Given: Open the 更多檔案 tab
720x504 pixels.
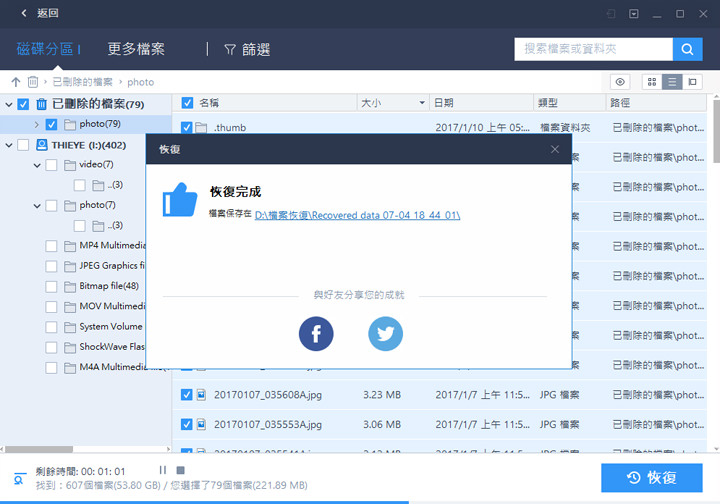Looking at the screenshot, I should click(136, 49).
